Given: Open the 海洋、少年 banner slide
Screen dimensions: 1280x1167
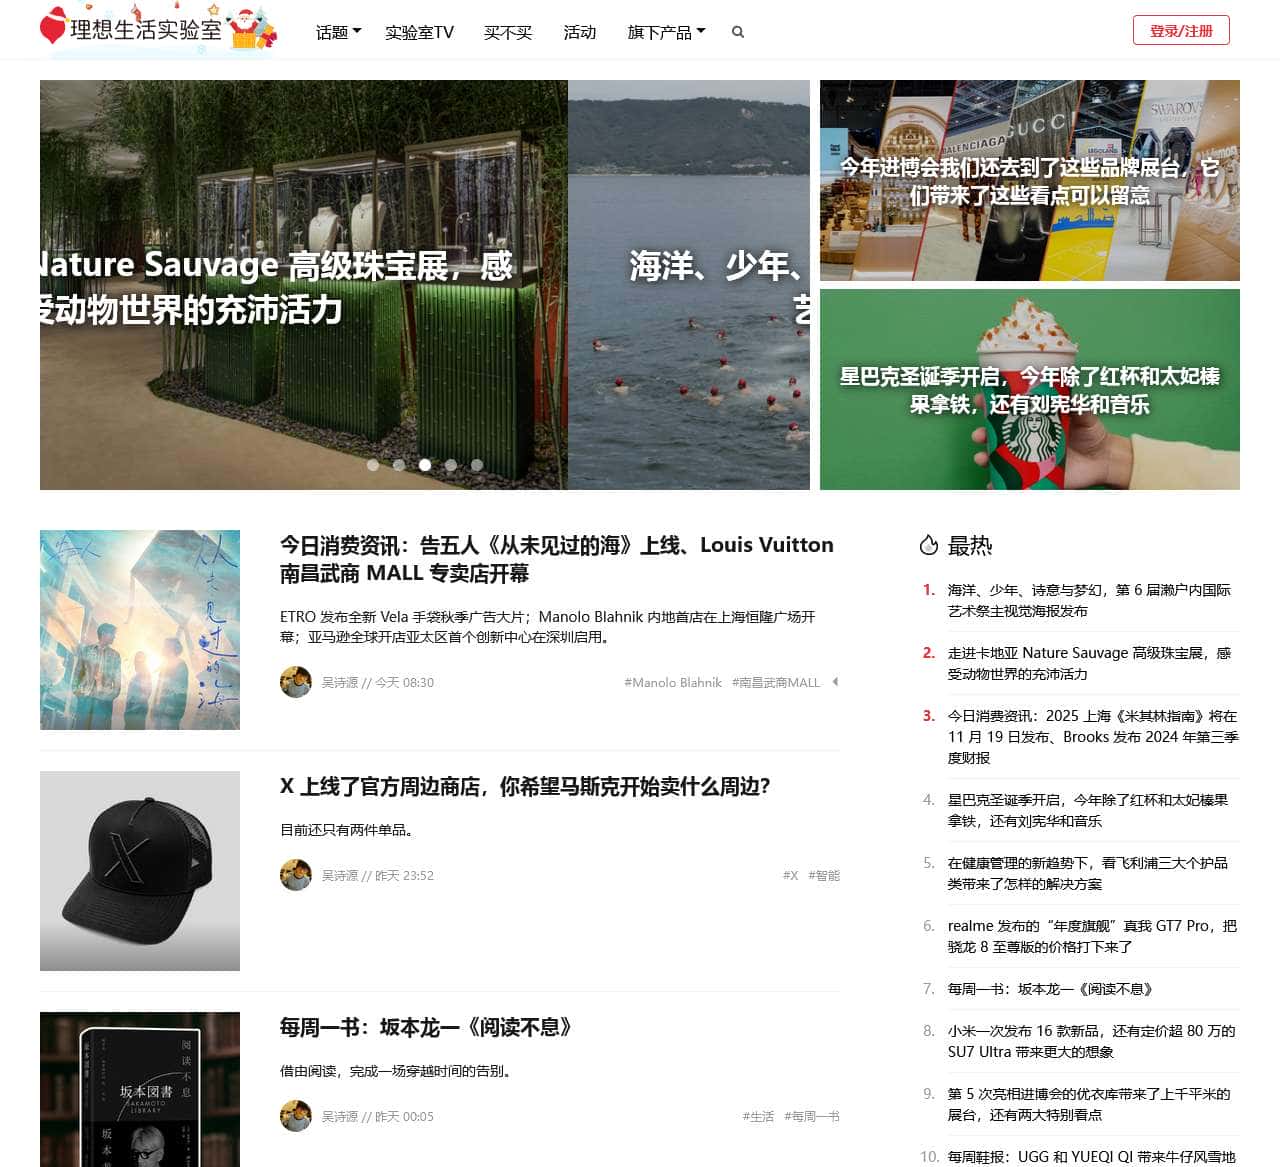Looking at the screenshot, I should click(689, 285).
